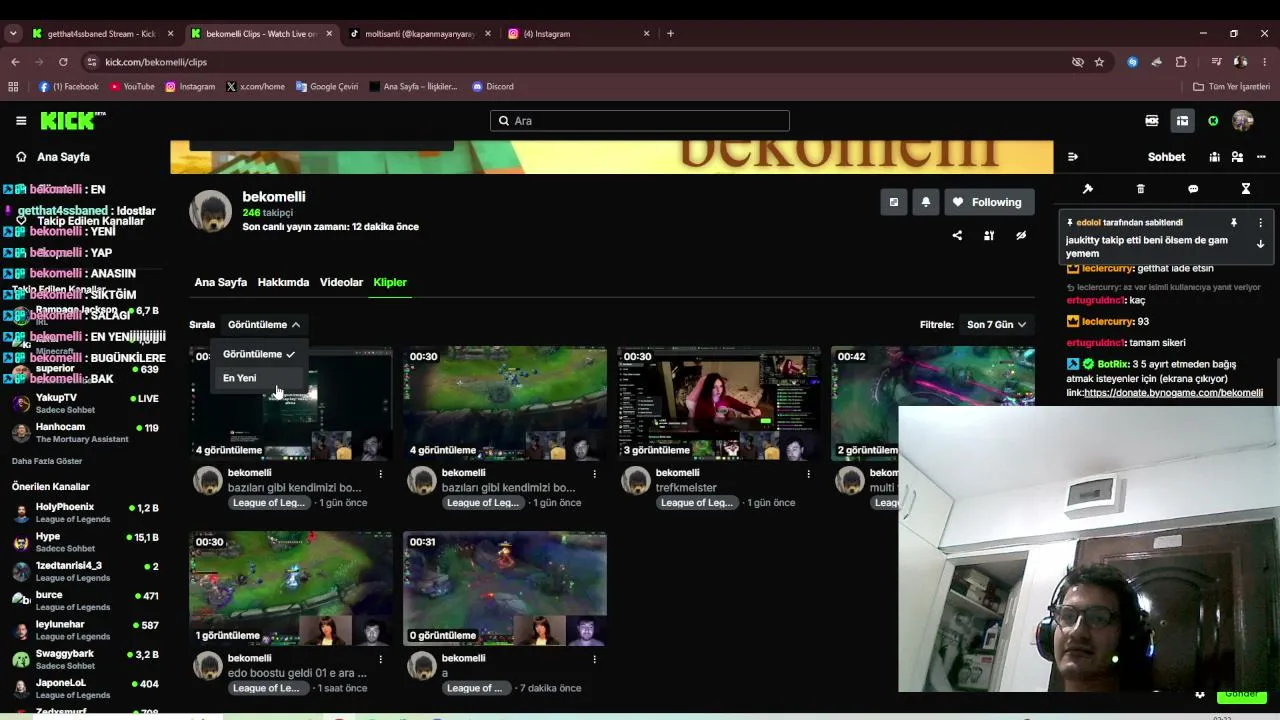Open Chrome three-dot menu

(1264, 62)
